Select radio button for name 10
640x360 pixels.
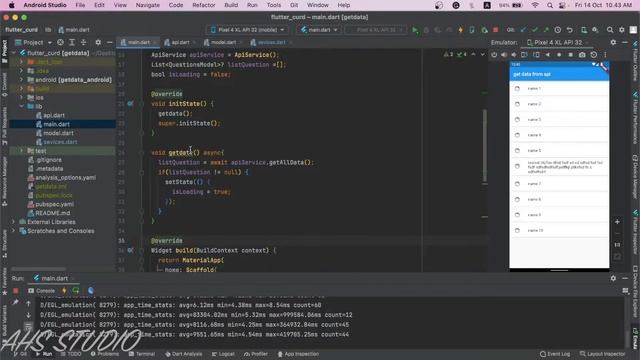point(517,231)
